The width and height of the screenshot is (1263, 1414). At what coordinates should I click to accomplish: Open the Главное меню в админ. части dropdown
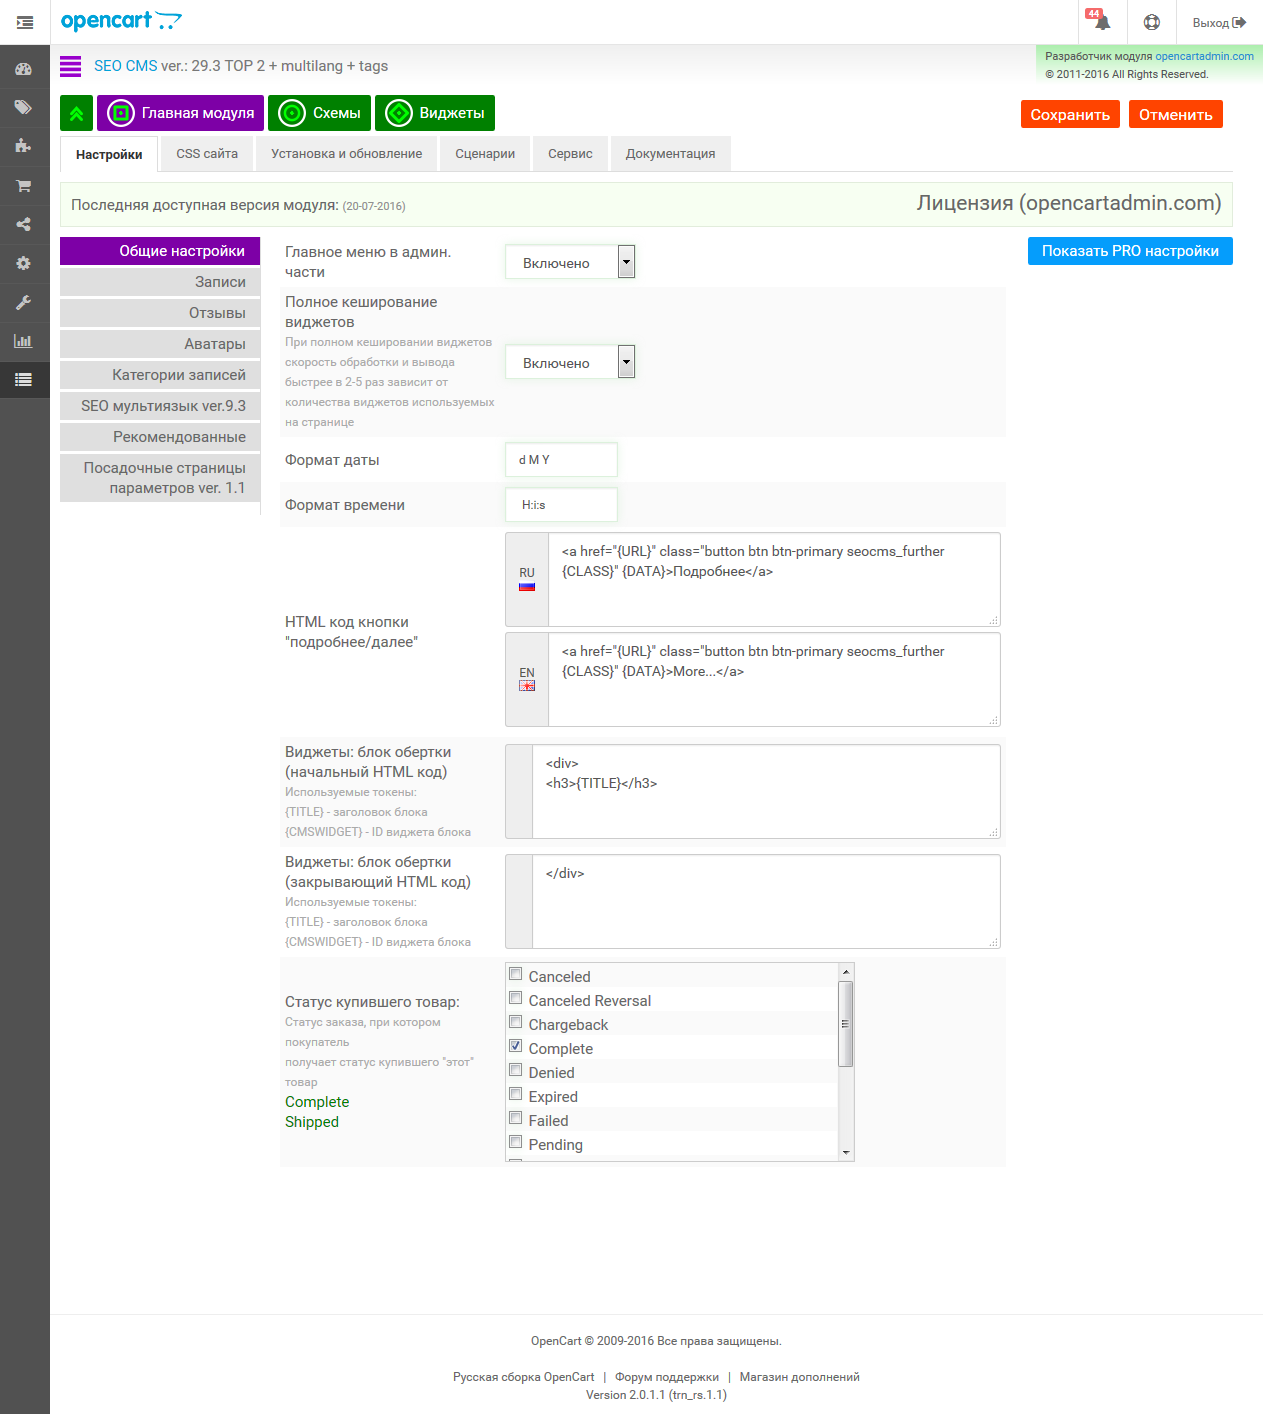pyautogui.click(x=570, y=262)
